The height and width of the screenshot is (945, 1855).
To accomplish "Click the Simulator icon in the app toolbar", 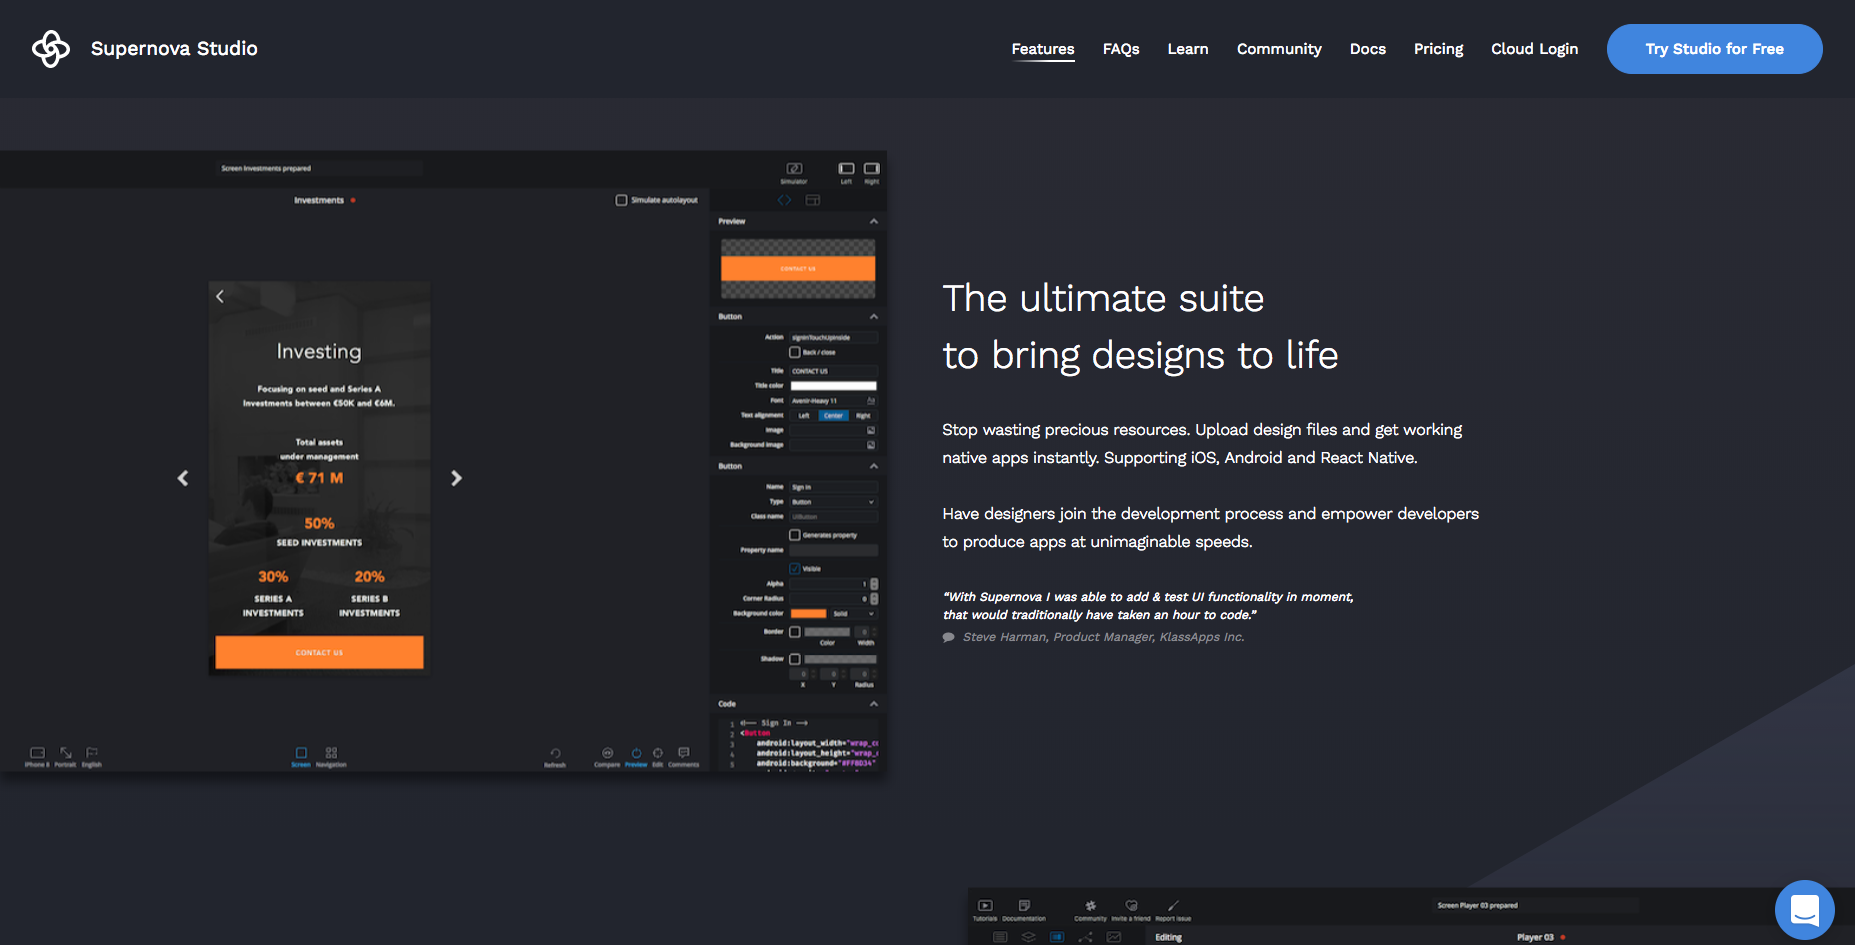I will [x=794, y=169].
